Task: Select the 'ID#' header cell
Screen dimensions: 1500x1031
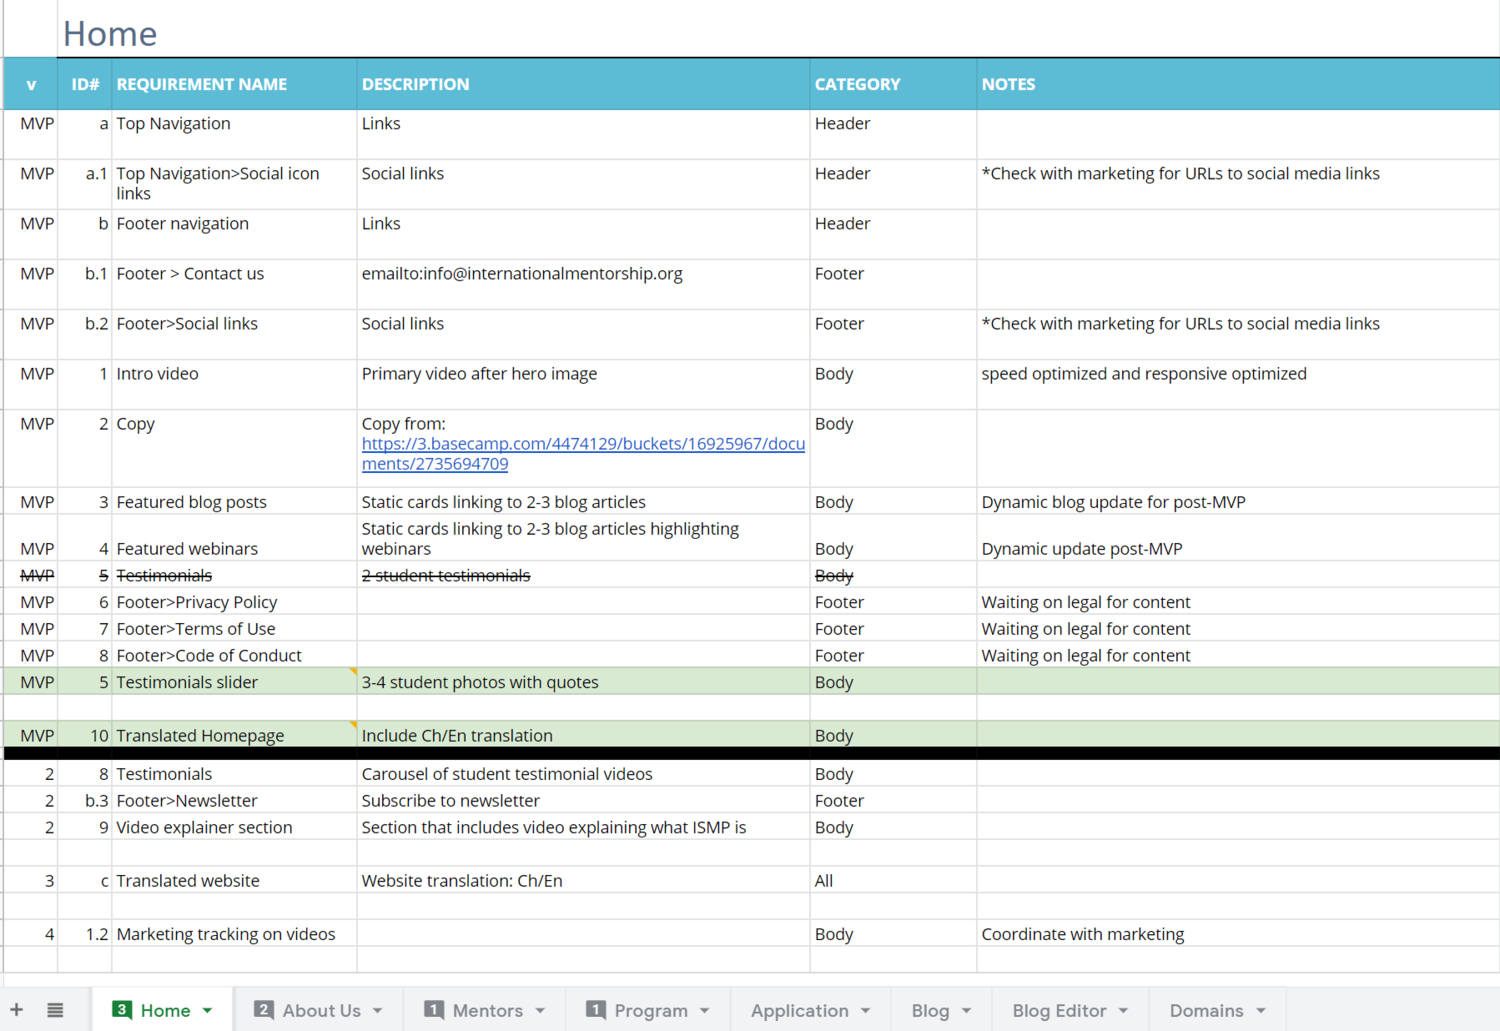Action: (84, 84)
